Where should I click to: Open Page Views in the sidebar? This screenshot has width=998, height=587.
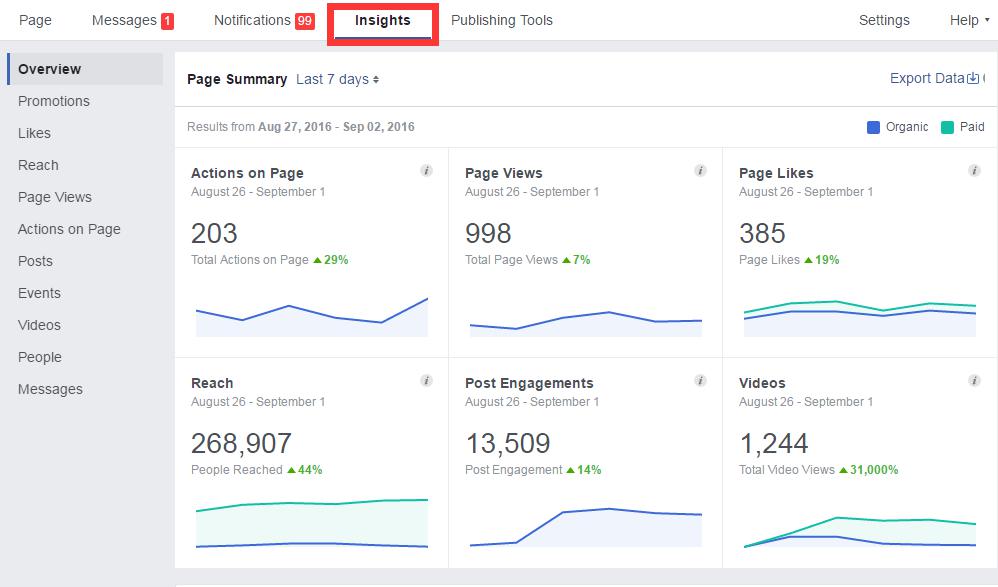(55, 197)
